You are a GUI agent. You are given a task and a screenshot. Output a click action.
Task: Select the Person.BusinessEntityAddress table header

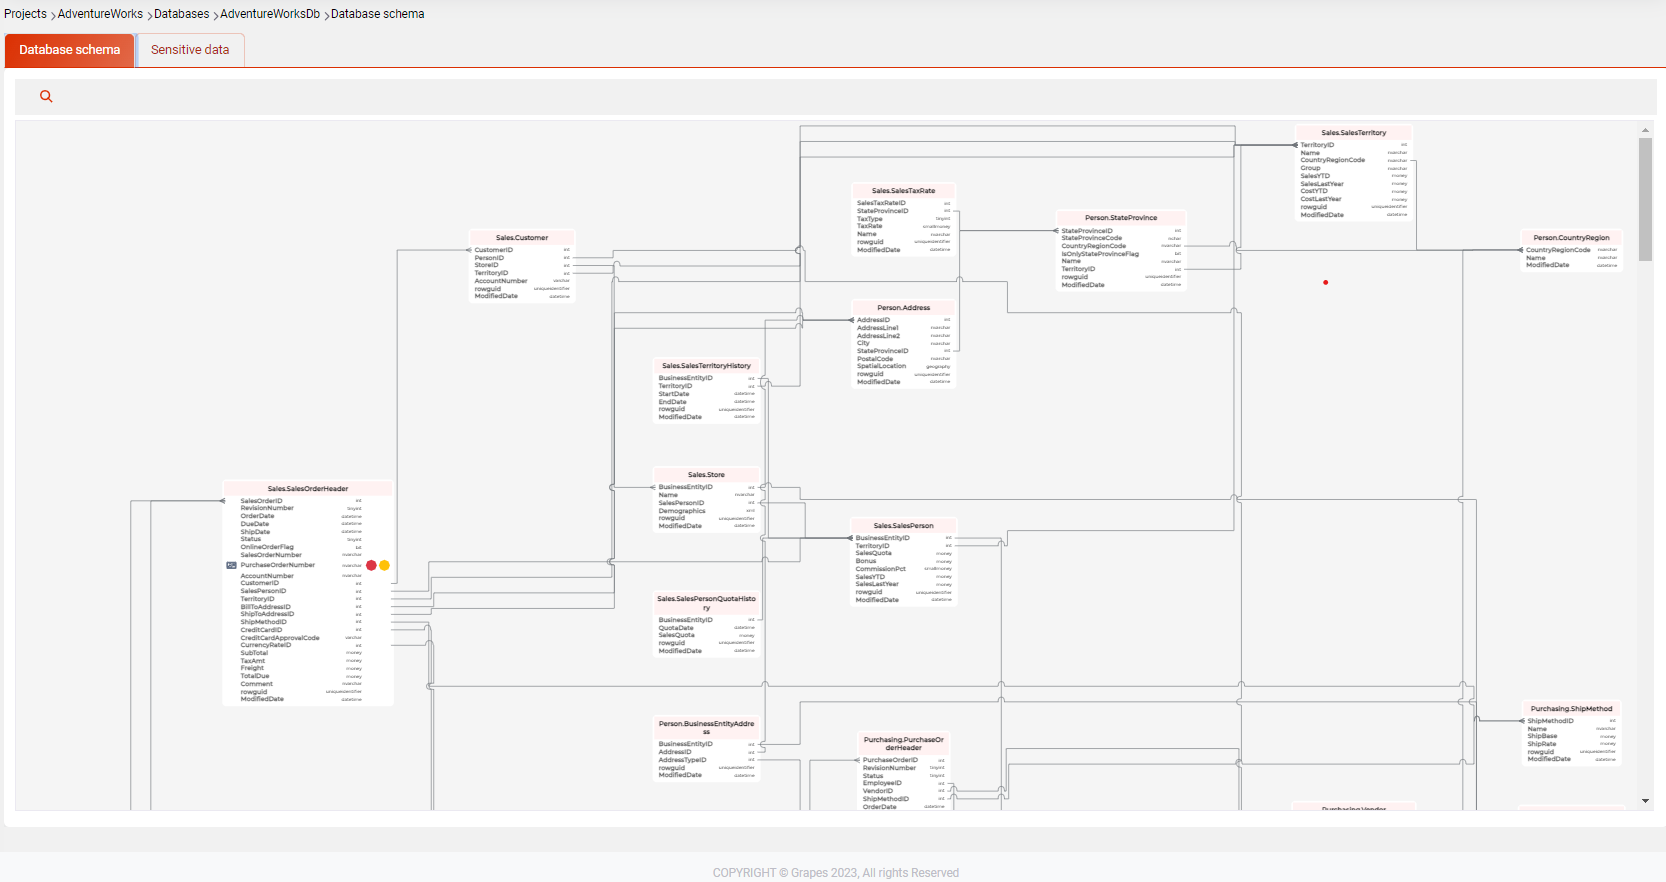tap(706, 728)
